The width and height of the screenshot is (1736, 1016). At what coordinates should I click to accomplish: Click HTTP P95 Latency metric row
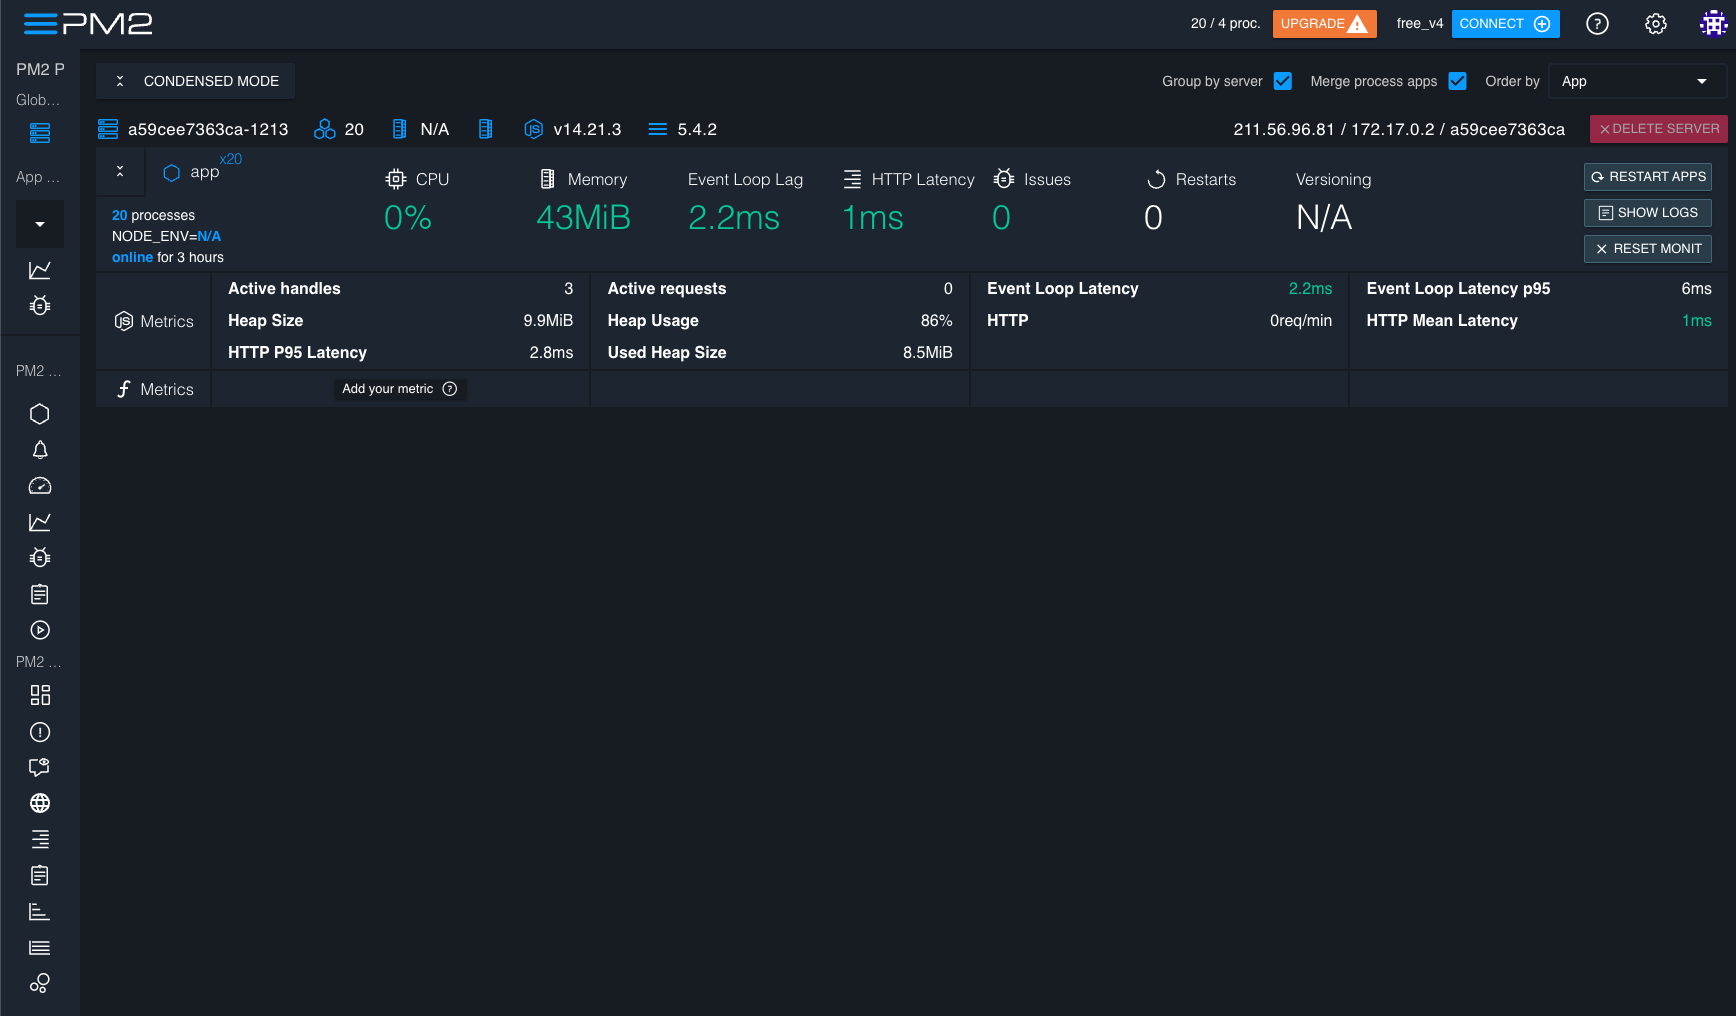tap(400, 353)
